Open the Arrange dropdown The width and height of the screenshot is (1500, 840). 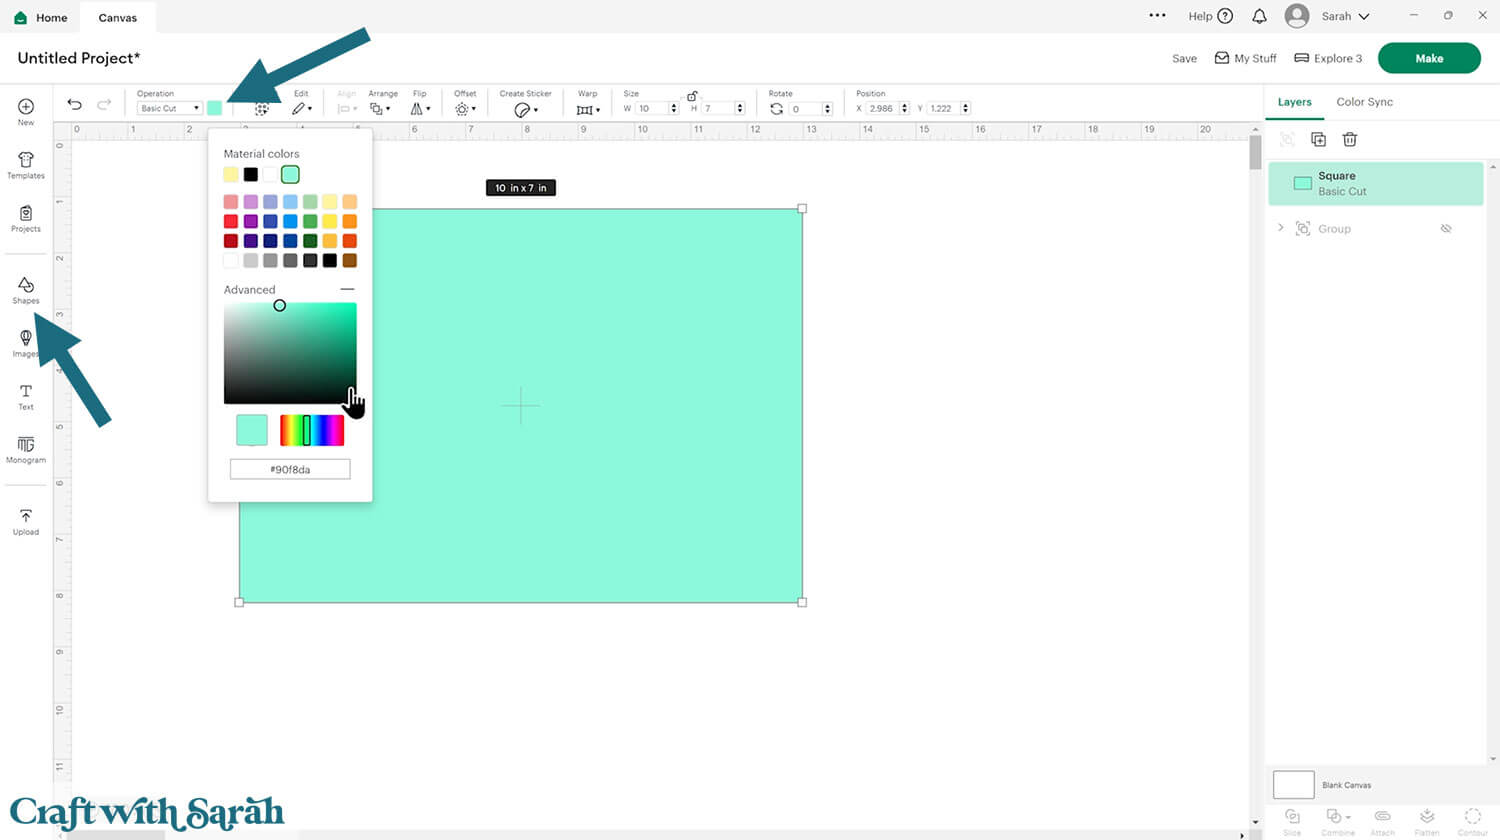coord(380,108)
